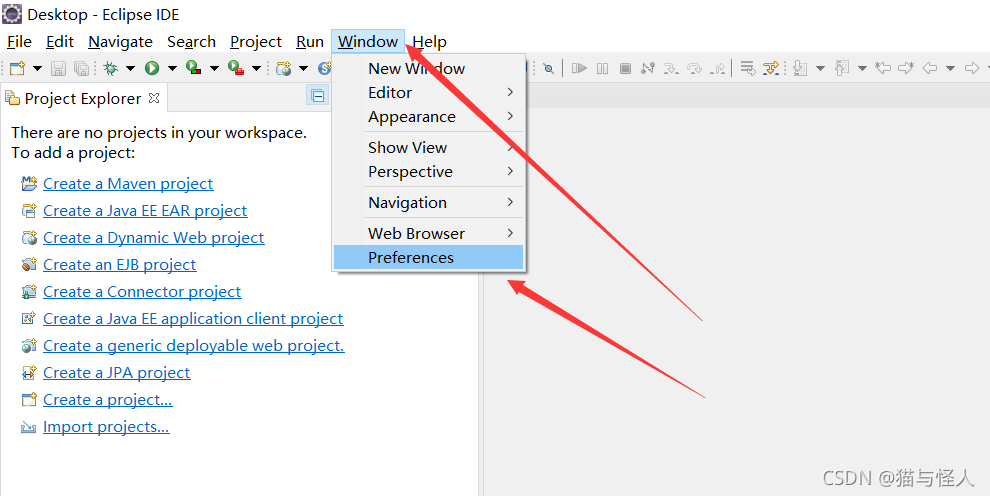Click the Terminate stop square icon
Screen dimensions: 990x496
pos(625,68)
